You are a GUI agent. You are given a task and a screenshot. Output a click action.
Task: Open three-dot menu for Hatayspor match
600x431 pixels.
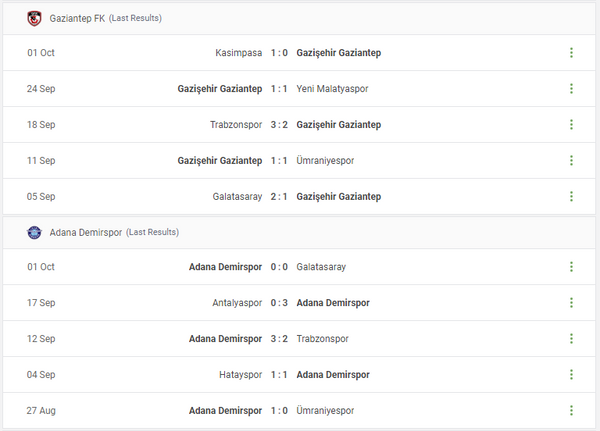[571, 375]
